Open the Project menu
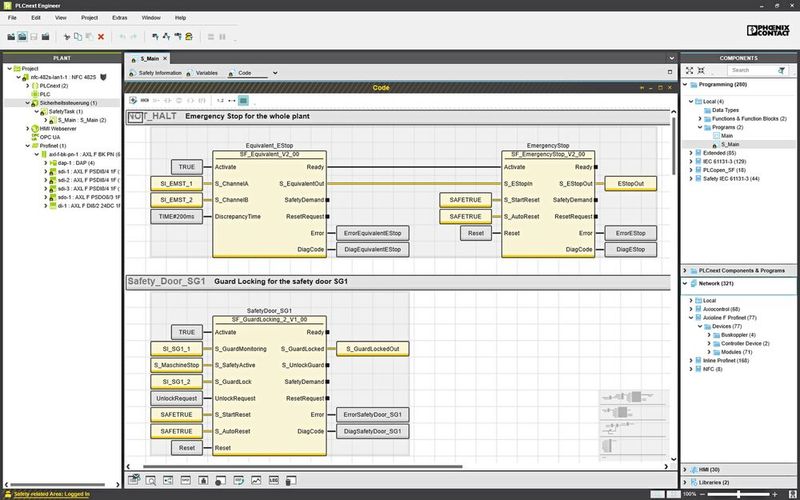Image resolution: width=800 pixels, height=500 pixels. coord(89,18)
